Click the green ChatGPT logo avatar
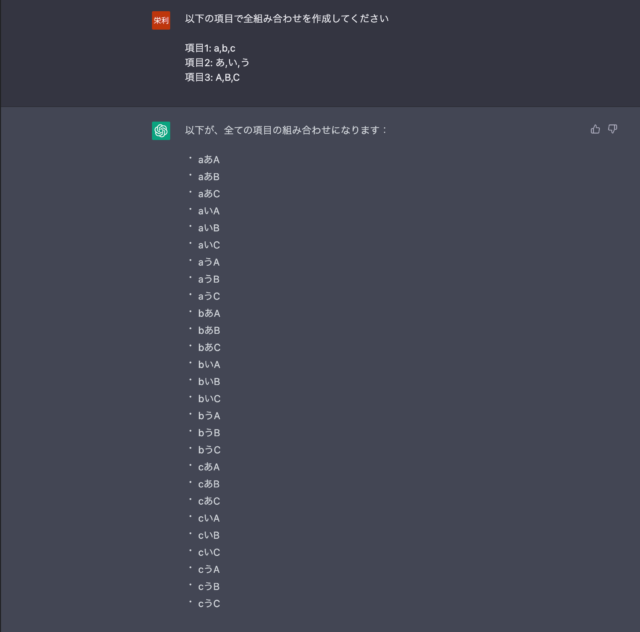 [x=161, y=131]
